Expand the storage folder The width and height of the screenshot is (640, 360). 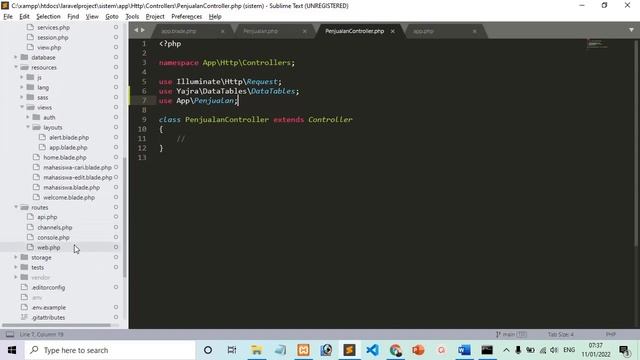[x=16, y=257]
